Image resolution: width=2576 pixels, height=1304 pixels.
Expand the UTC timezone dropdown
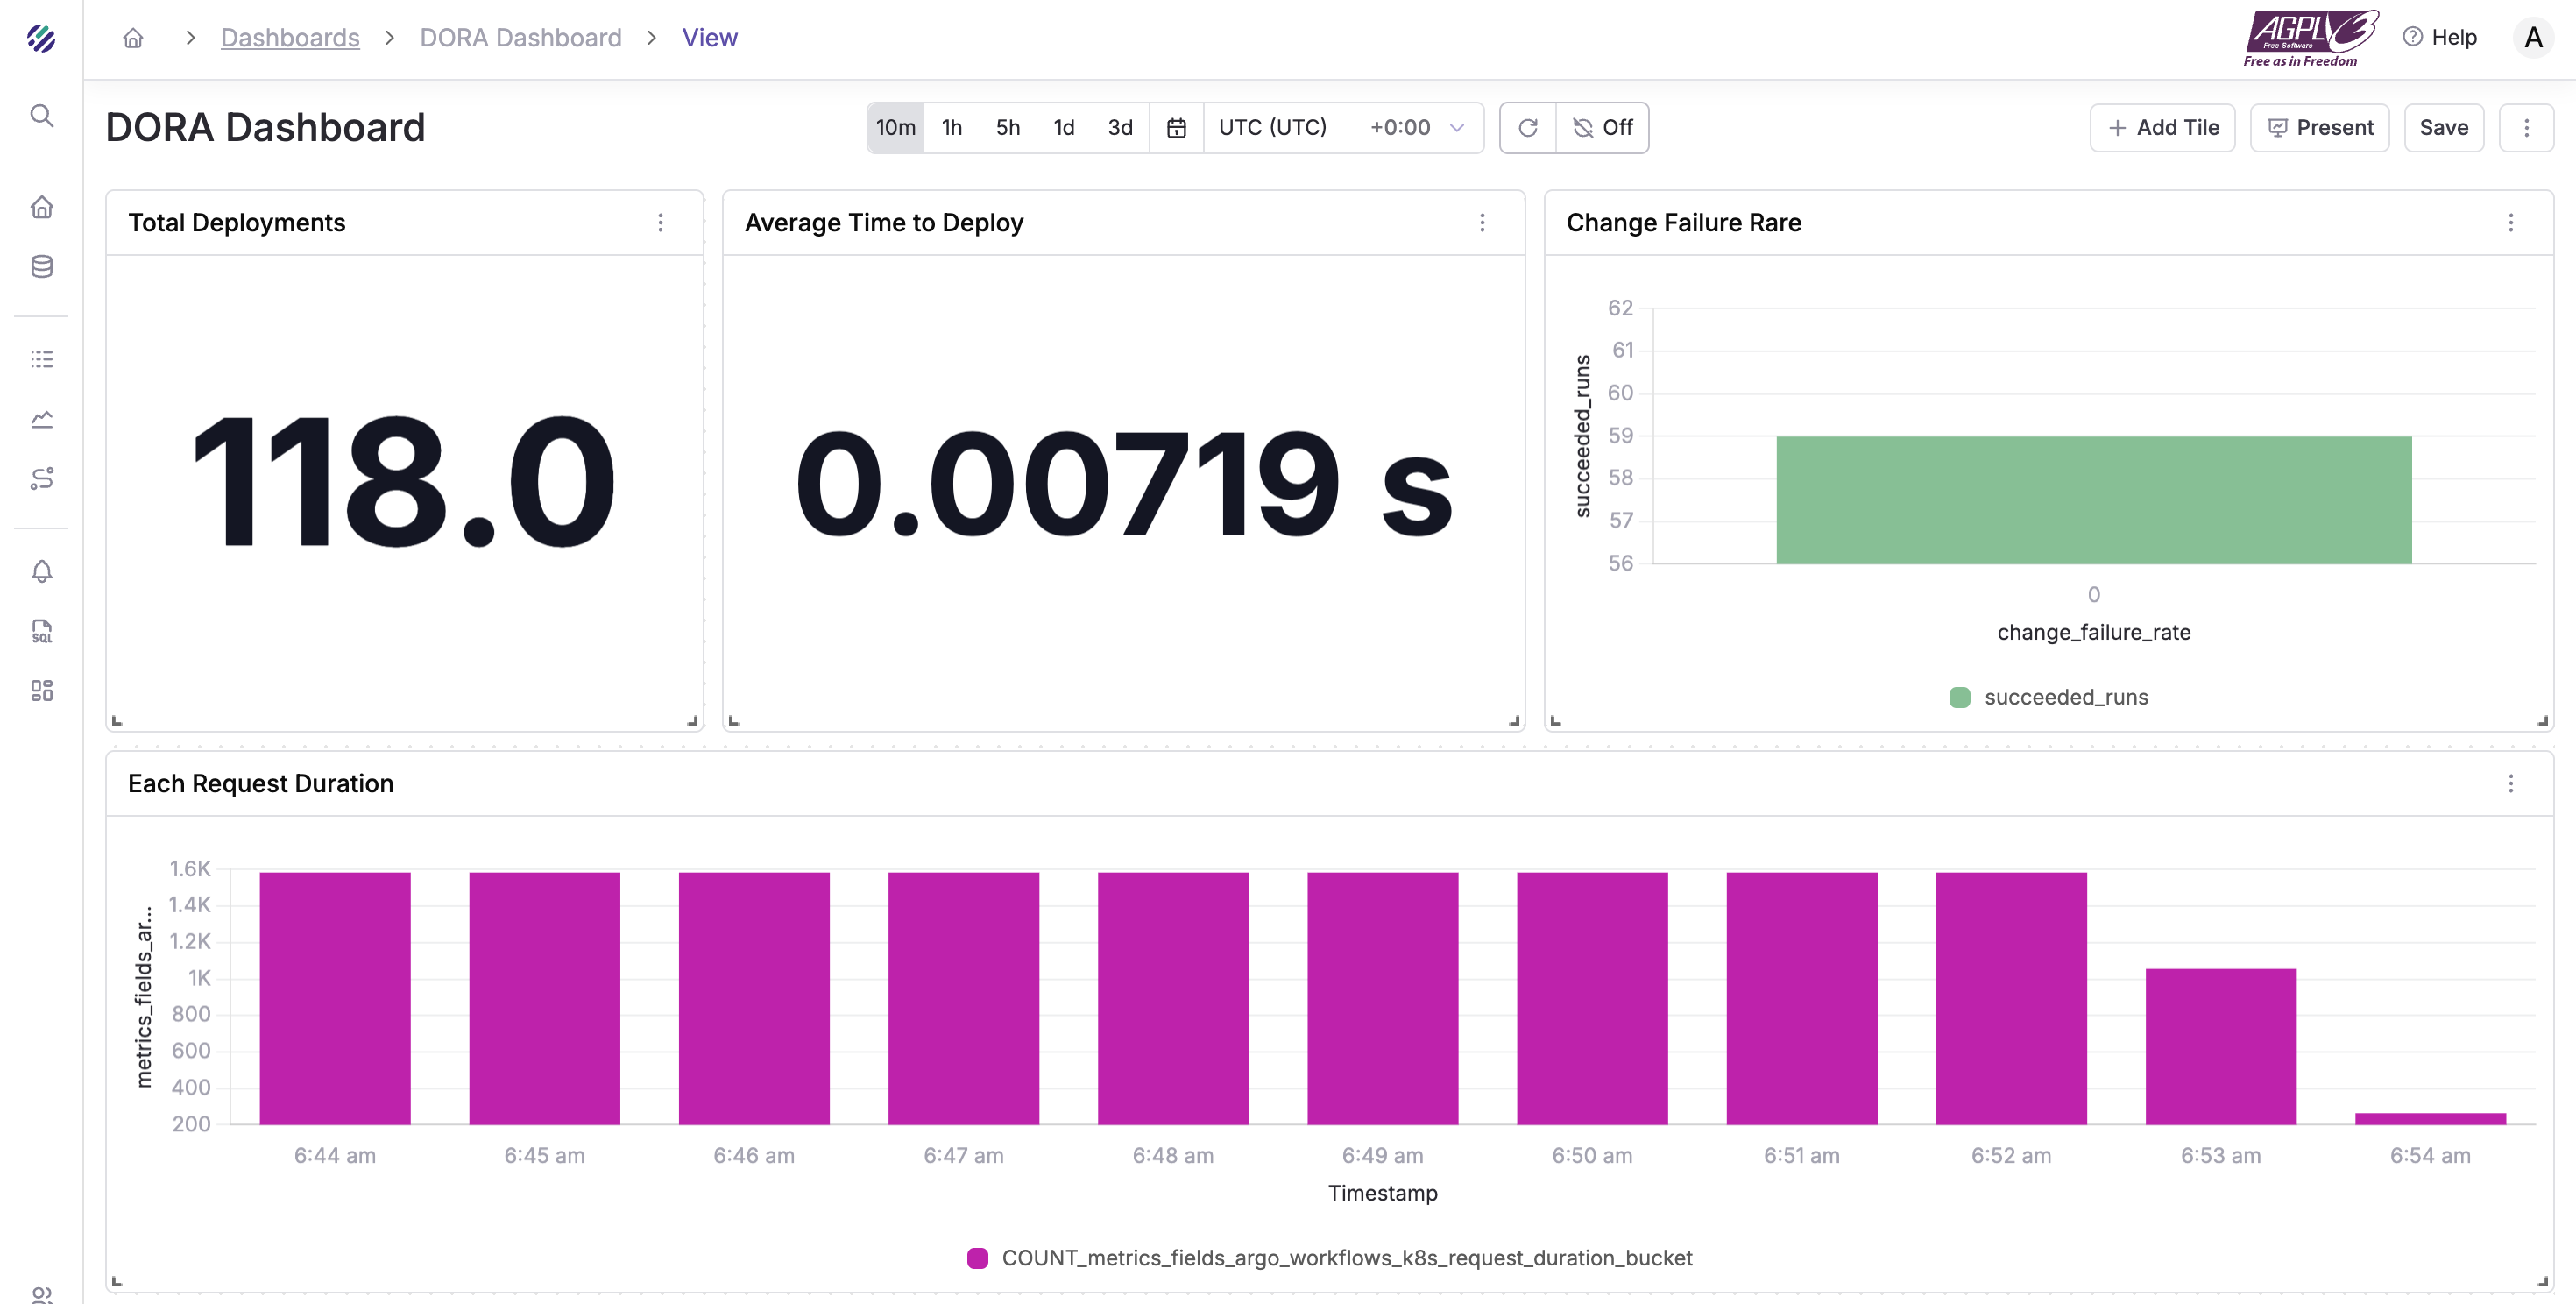point(1341,128)
